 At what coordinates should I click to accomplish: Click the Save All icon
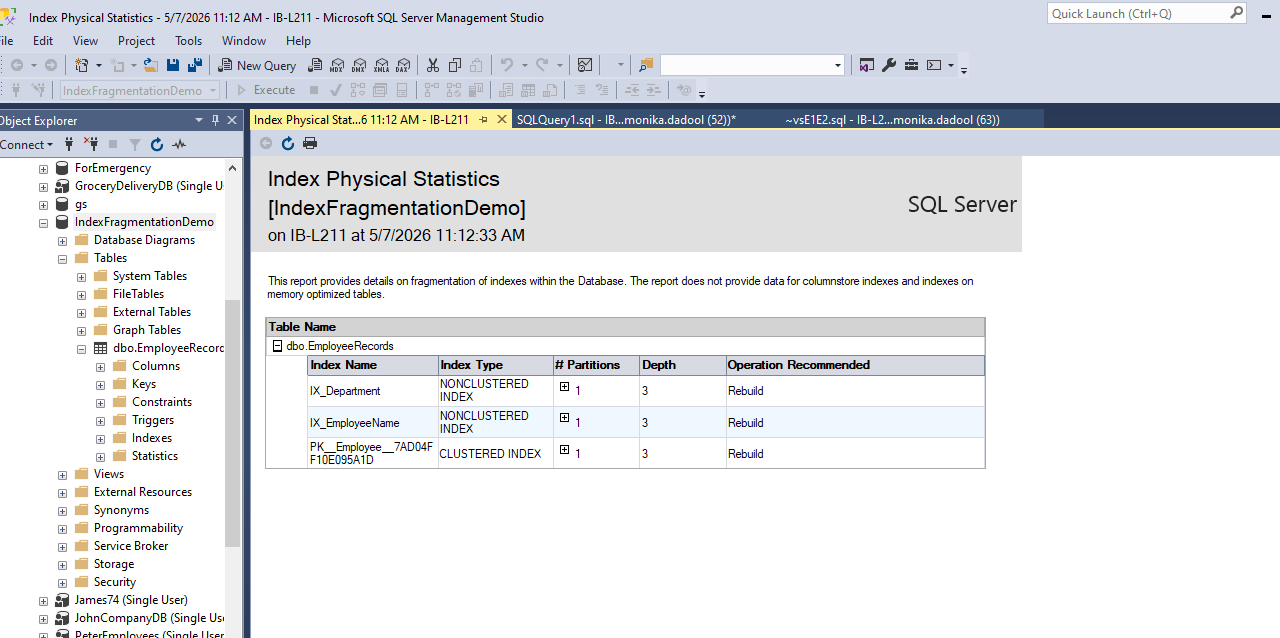coord(195,65)
